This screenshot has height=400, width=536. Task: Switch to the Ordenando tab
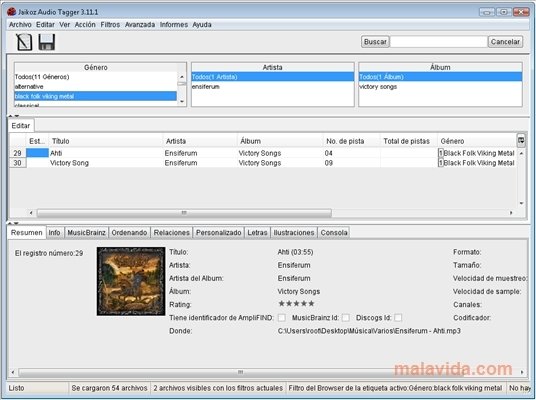(x=129, y=232)
